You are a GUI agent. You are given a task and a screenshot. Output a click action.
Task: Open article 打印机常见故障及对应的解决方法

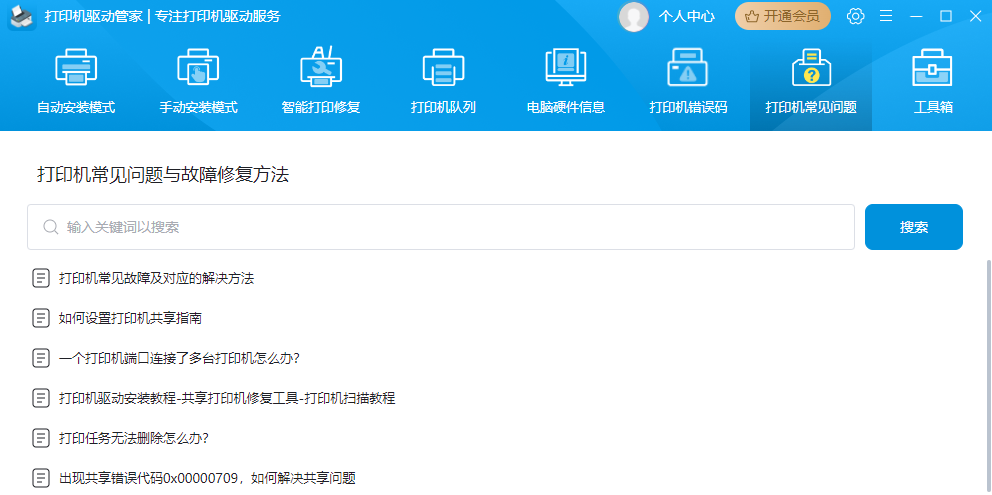point(156,278)
